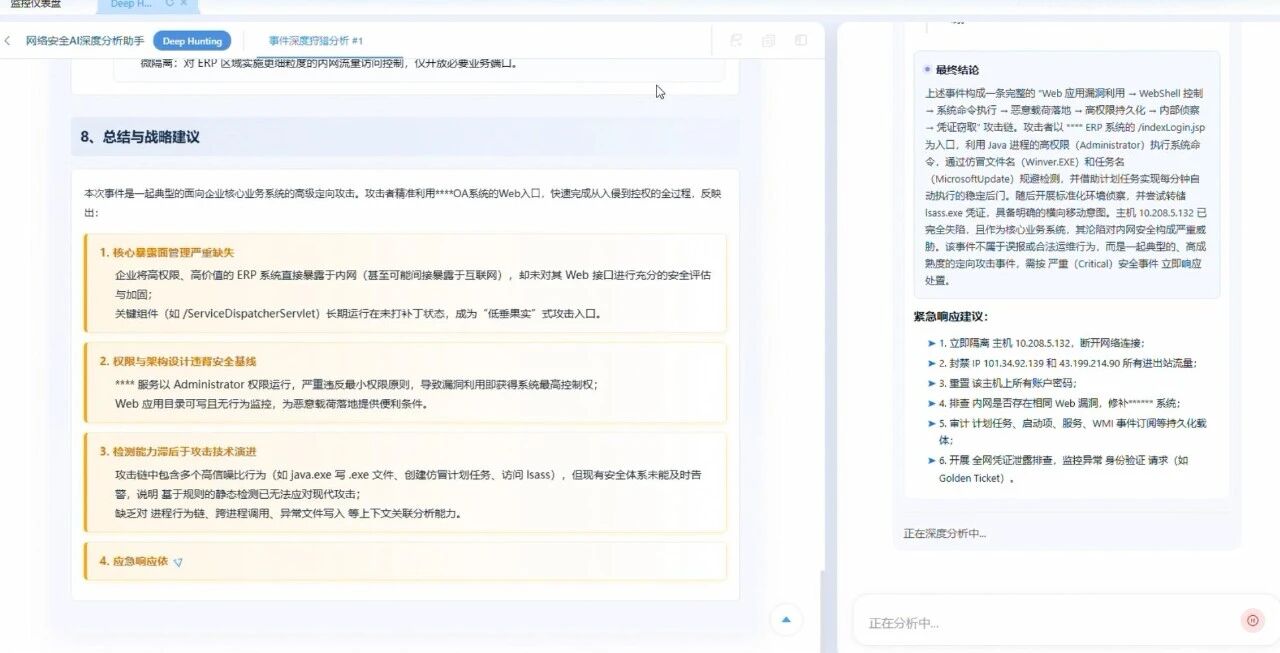The width and height of the screenshot is (1280, 653).
Task: Stop the analysis with the orange pause button
Action: coord(1253,620)
